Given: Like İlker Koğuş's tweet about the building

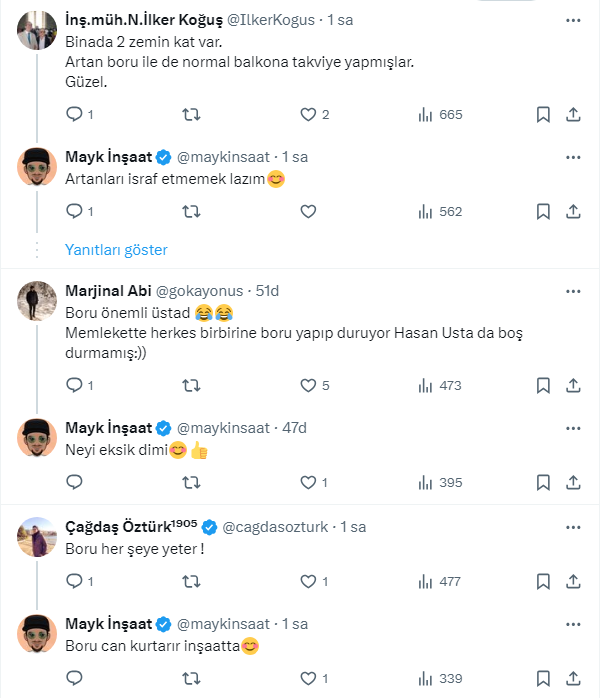Looking at the screenshot, I should [309, 115].
